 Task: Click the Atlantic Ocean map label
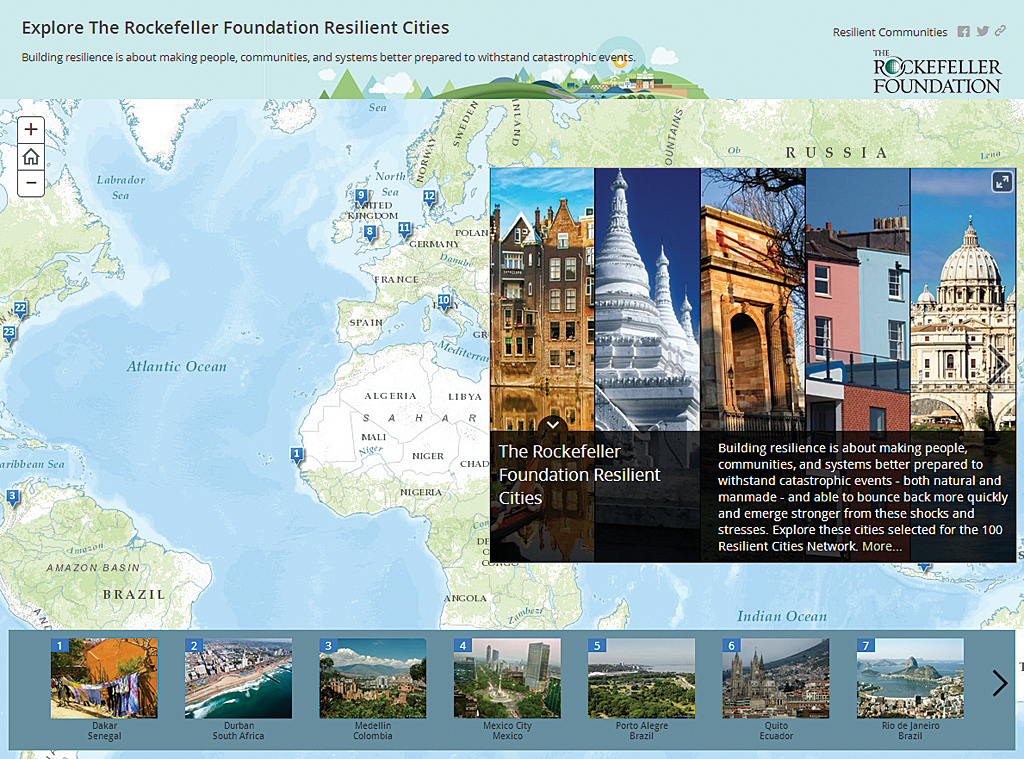click(x=177, y=366)
